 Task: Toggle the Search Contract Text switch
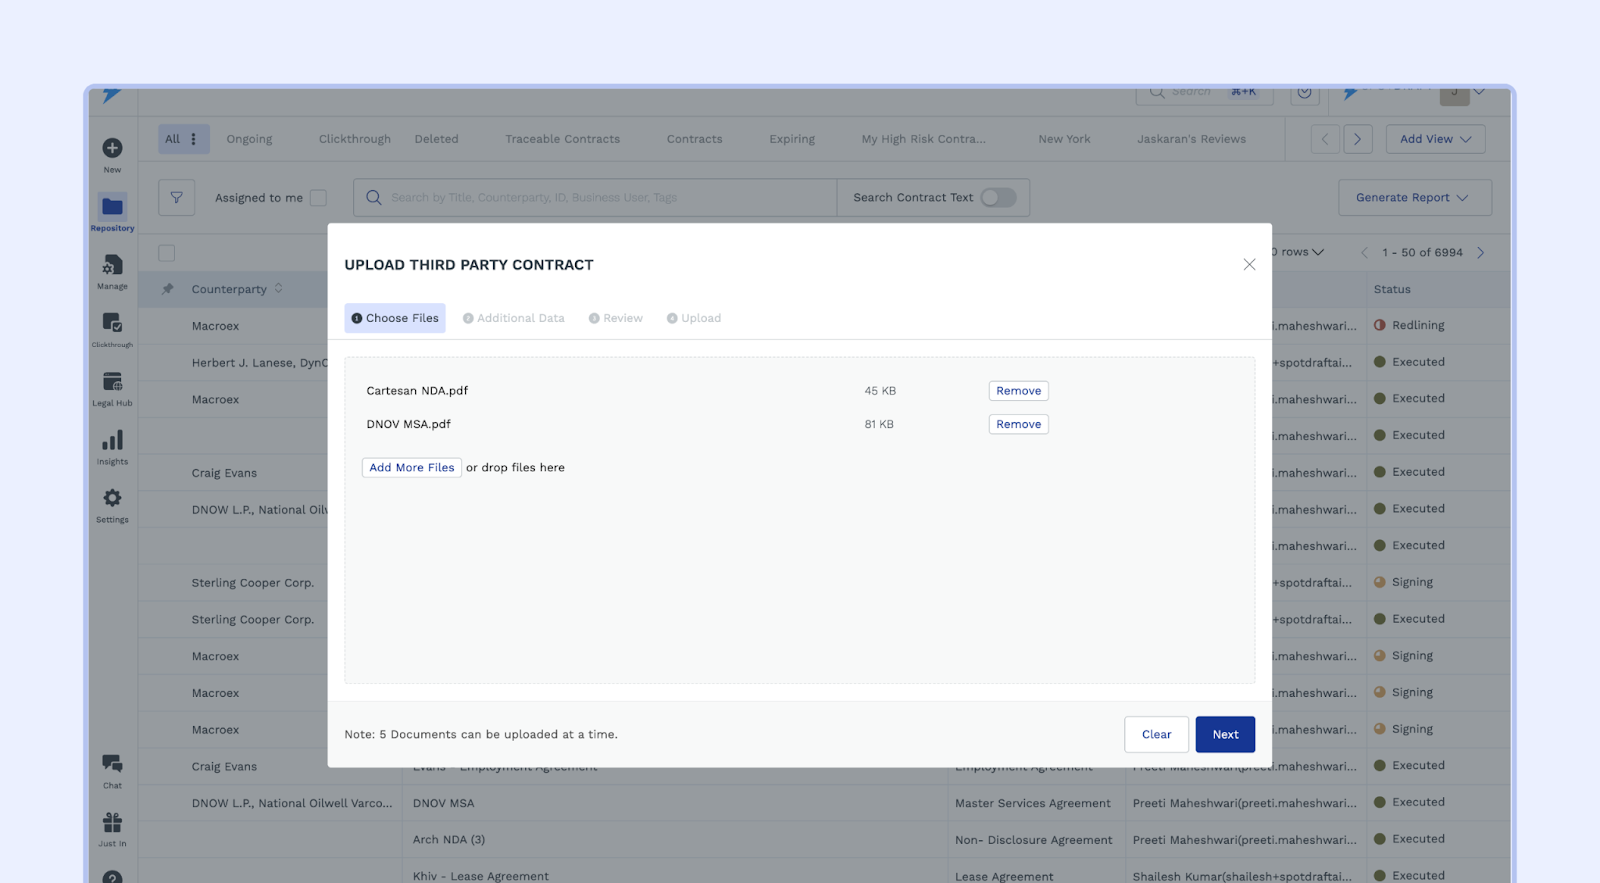point(997,198)
